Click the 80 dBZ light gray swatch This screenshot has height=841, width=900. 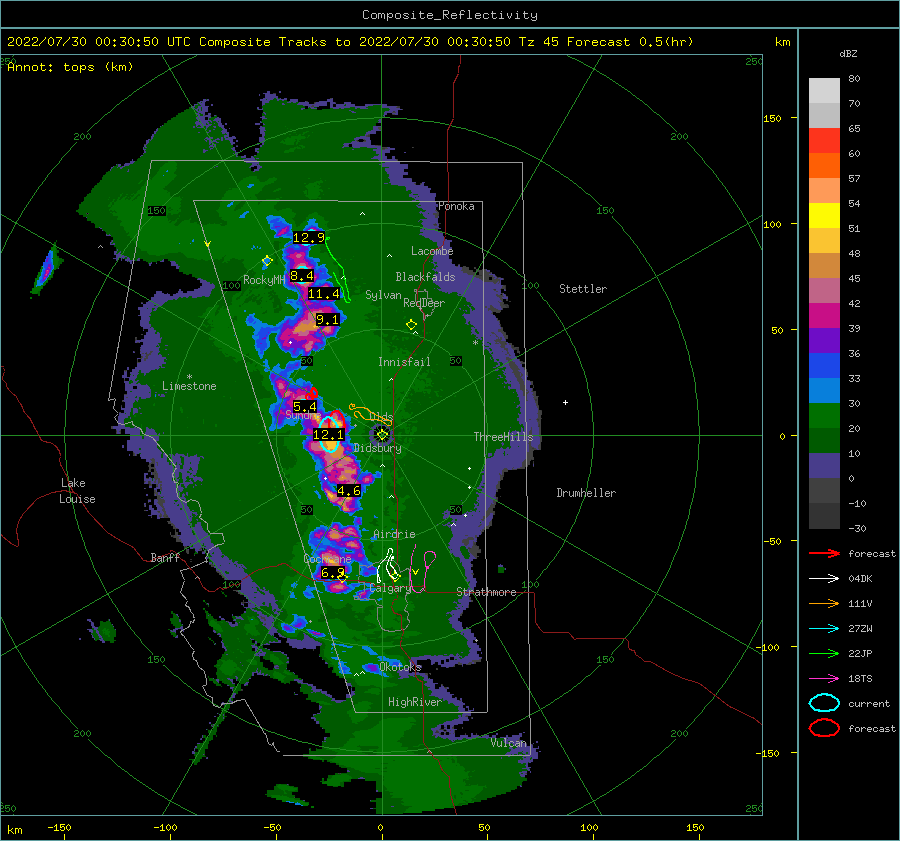point(824,90)
